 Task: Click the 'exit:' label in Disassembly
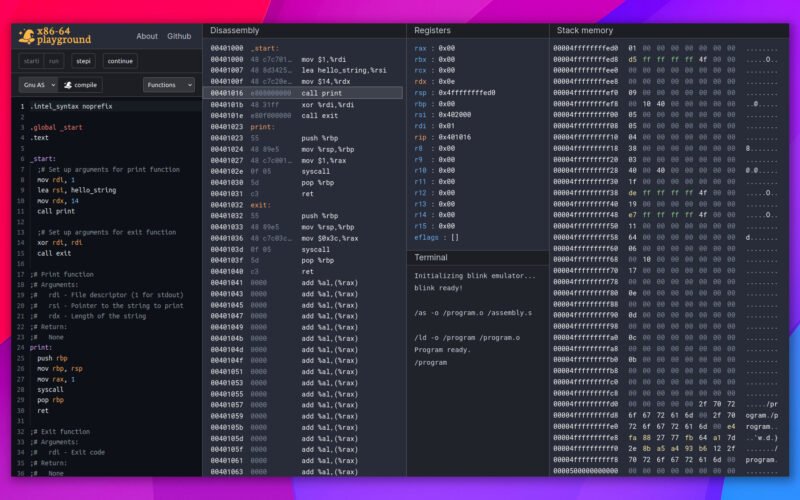click(x=262, y=205)
